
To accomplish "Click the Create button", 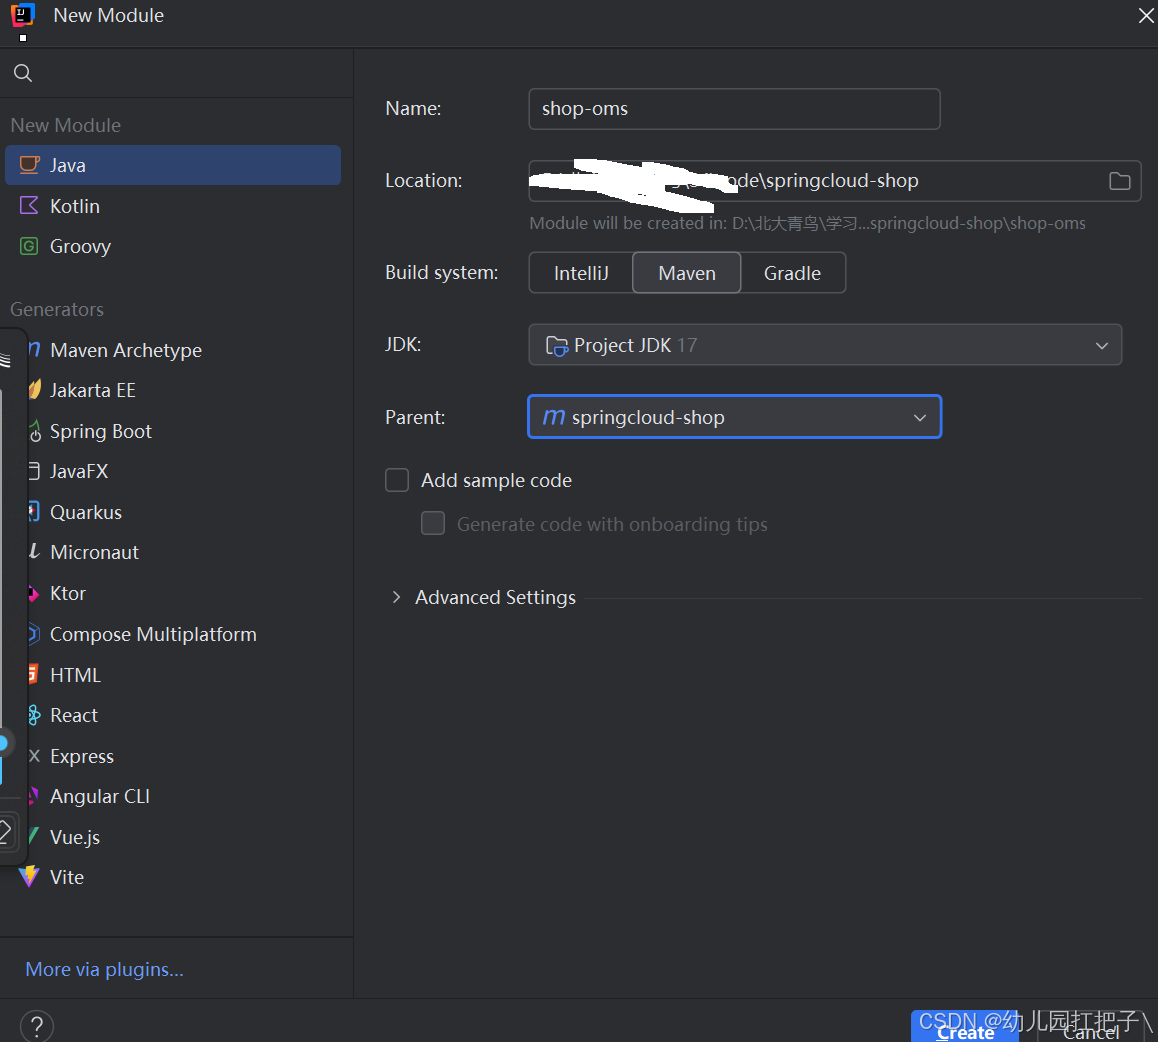I will tap(965, 1028).
